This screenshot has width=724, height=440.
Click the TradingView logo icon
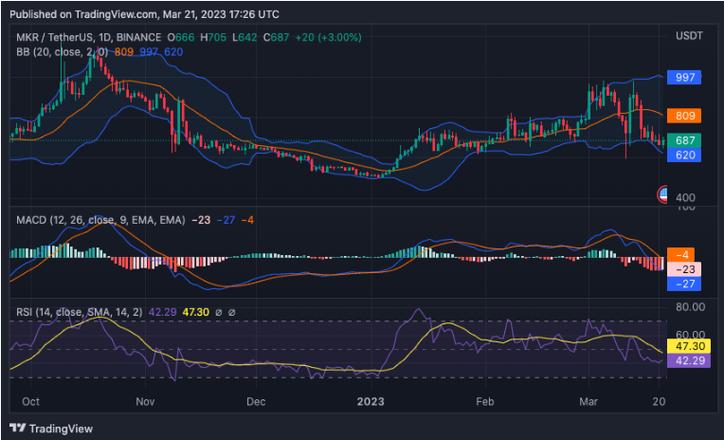pyautogui.click(x=18, y=428)
